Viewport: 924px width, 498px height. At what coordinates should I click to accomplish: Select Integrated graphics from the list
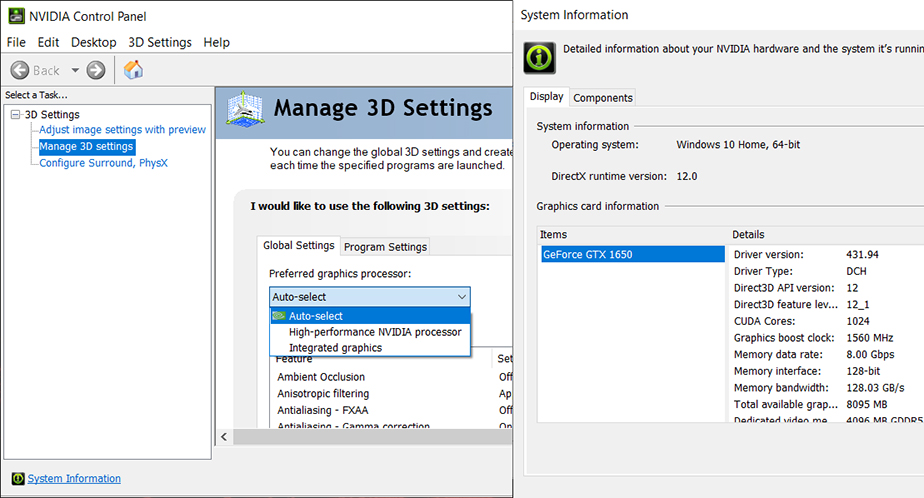[335, 348]
